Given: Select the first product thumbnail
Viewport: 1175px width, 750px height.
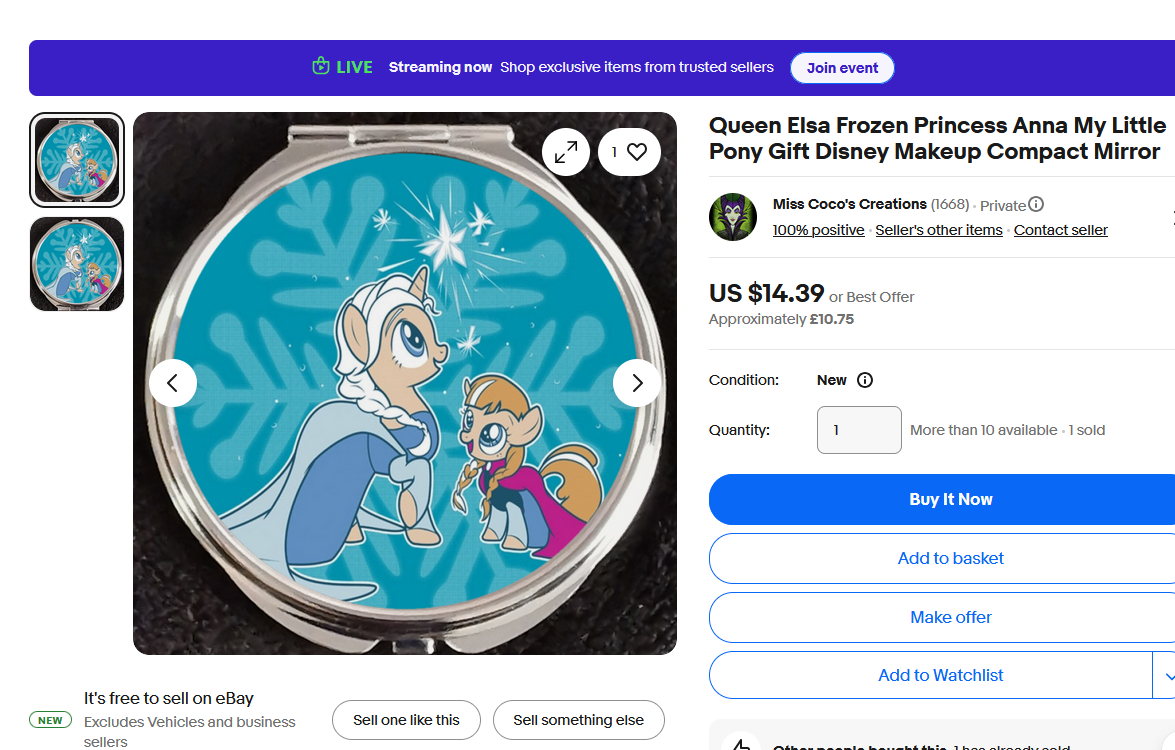Looking at the screenshot, I should pyautogui.click(x=77, y=160).
